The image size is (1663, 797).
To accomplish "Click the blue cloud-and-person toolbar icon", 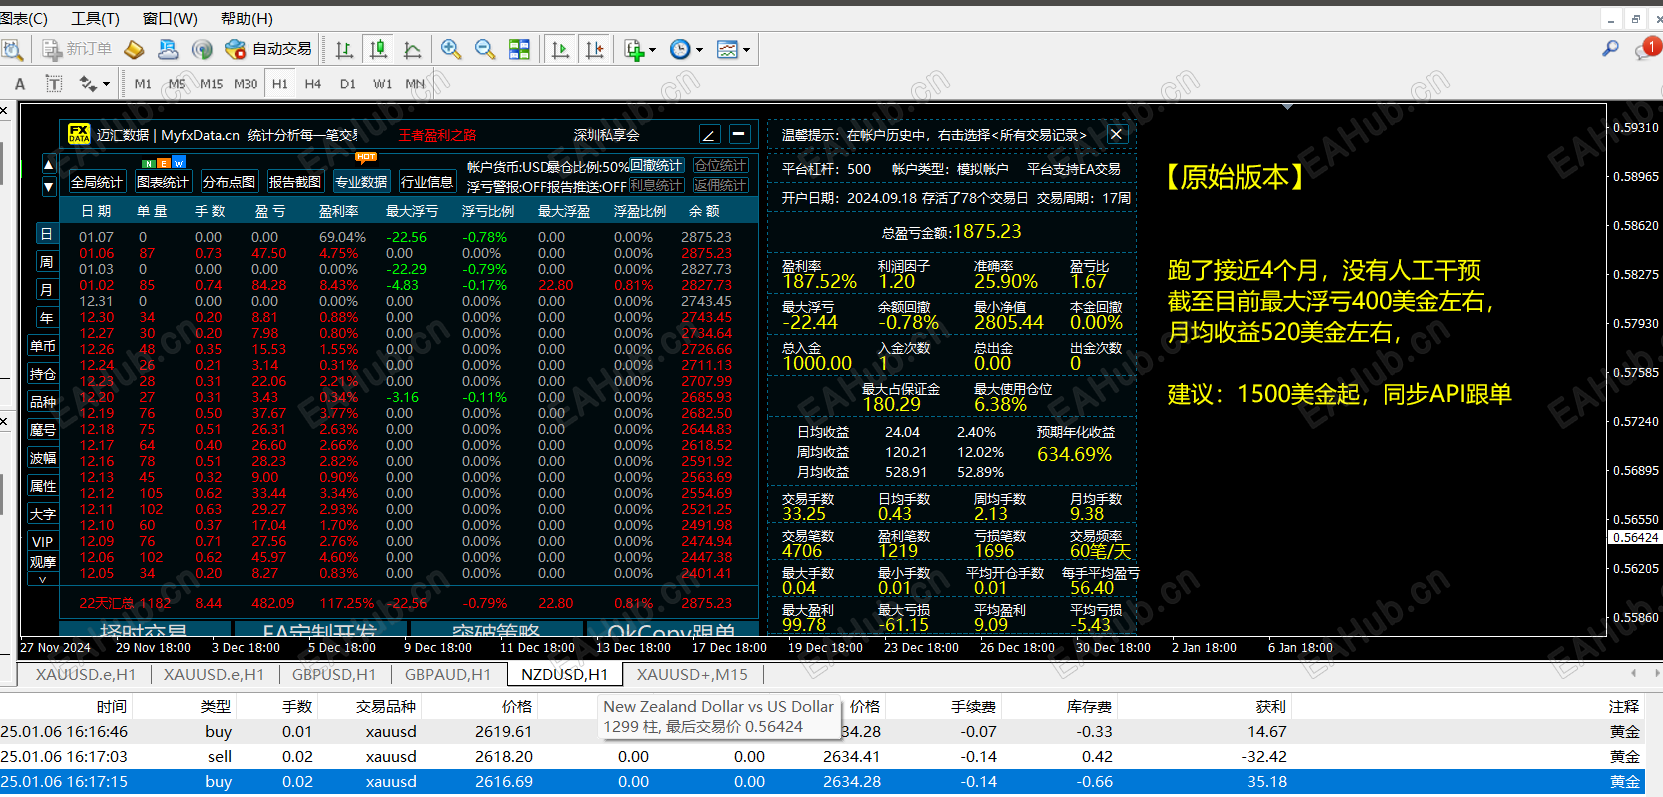I will click(168, 49).
